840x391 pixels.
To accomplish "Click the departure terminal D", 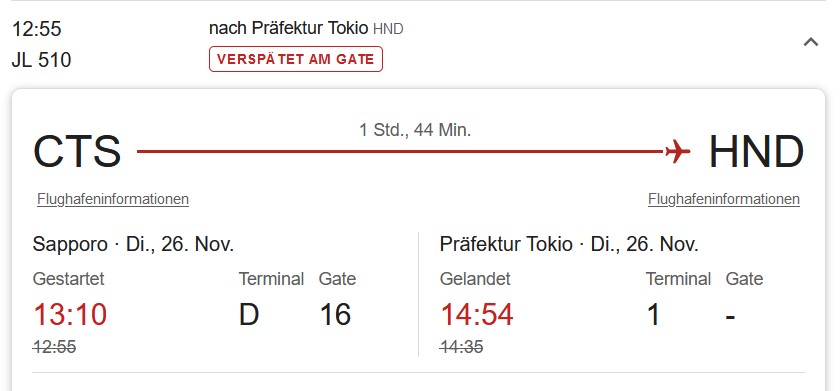I will 249,314.
